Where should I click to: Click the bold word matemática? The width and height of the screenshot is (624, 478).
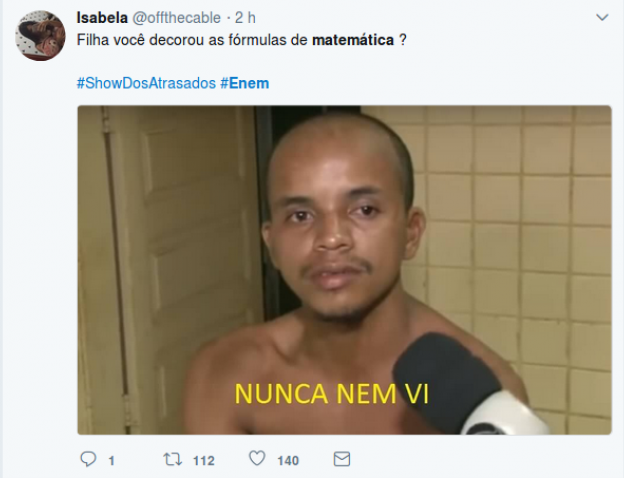[353, 40]
